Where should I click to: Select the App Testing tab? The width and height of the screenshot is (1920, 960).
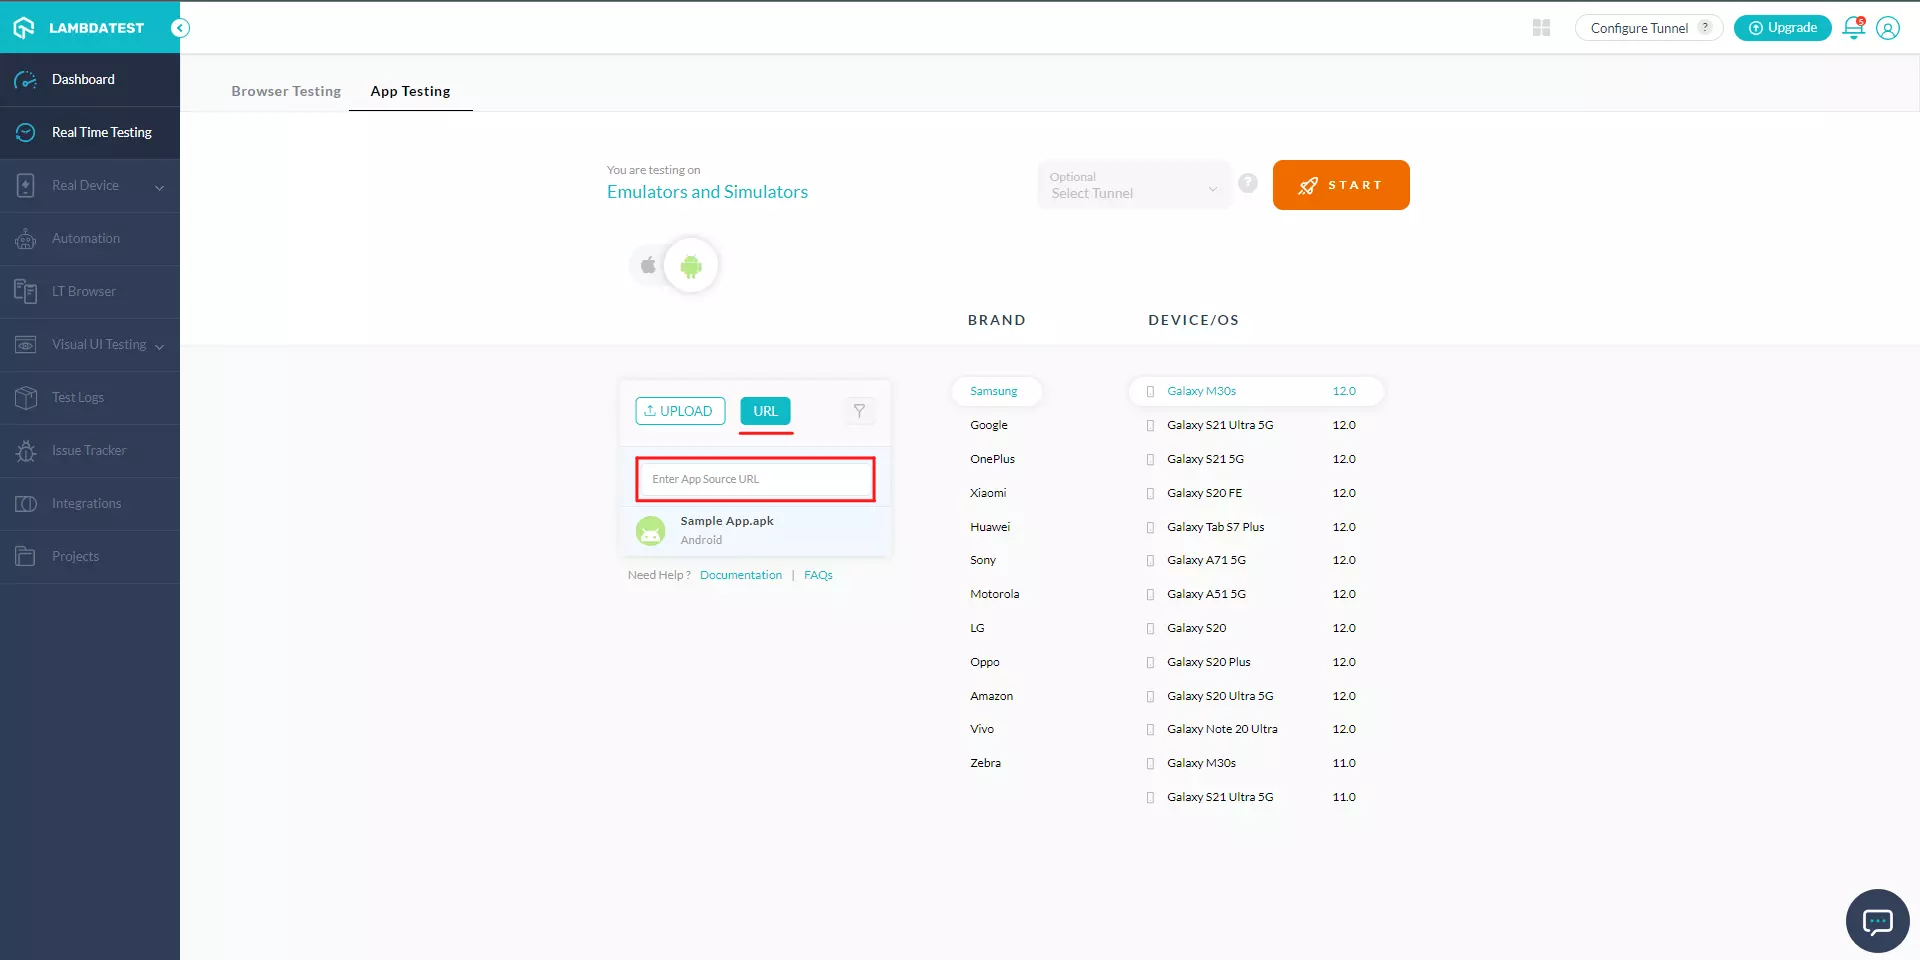(410, 91)
